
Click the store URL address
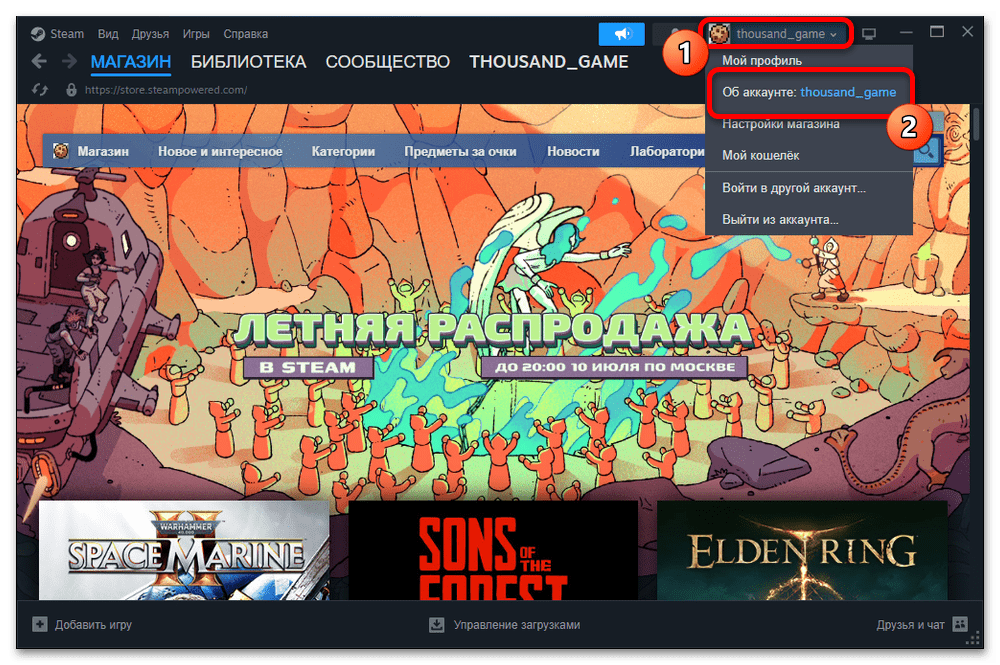(x=166, y=90)
